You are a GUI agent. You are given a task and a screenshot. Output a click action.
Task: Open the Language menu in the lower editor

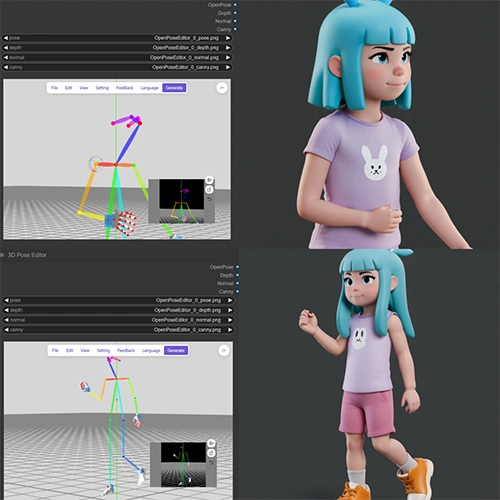pos(151,350)
